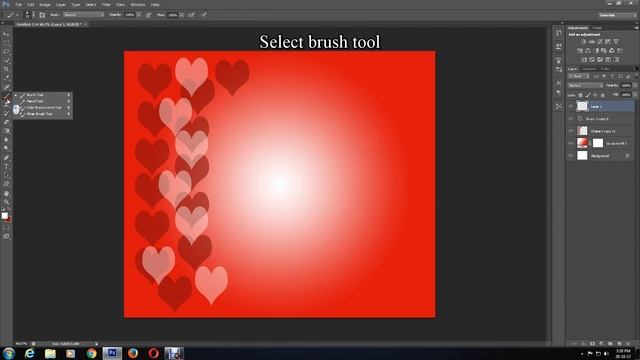
Task: Select the History Brush tool
Action: pyautogui.click(x=6, y=113)
